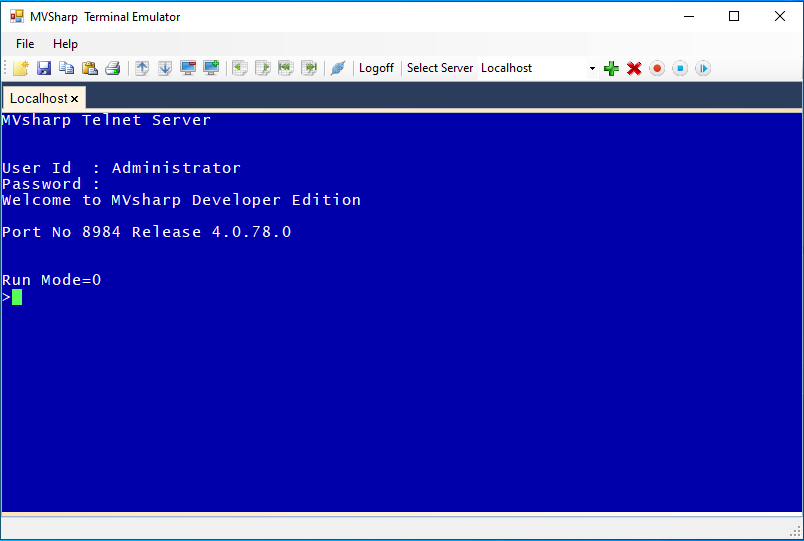The width and height of the screenshot is (804, 541).
Task: Click the Save floppy disk icon
Action: coord(44,68)
